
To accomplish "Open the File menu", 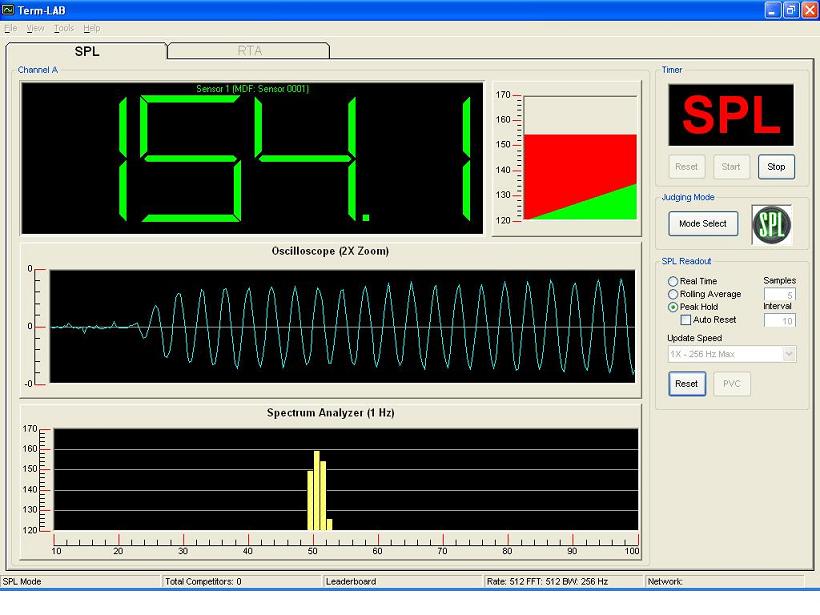I will click(11, 28).
